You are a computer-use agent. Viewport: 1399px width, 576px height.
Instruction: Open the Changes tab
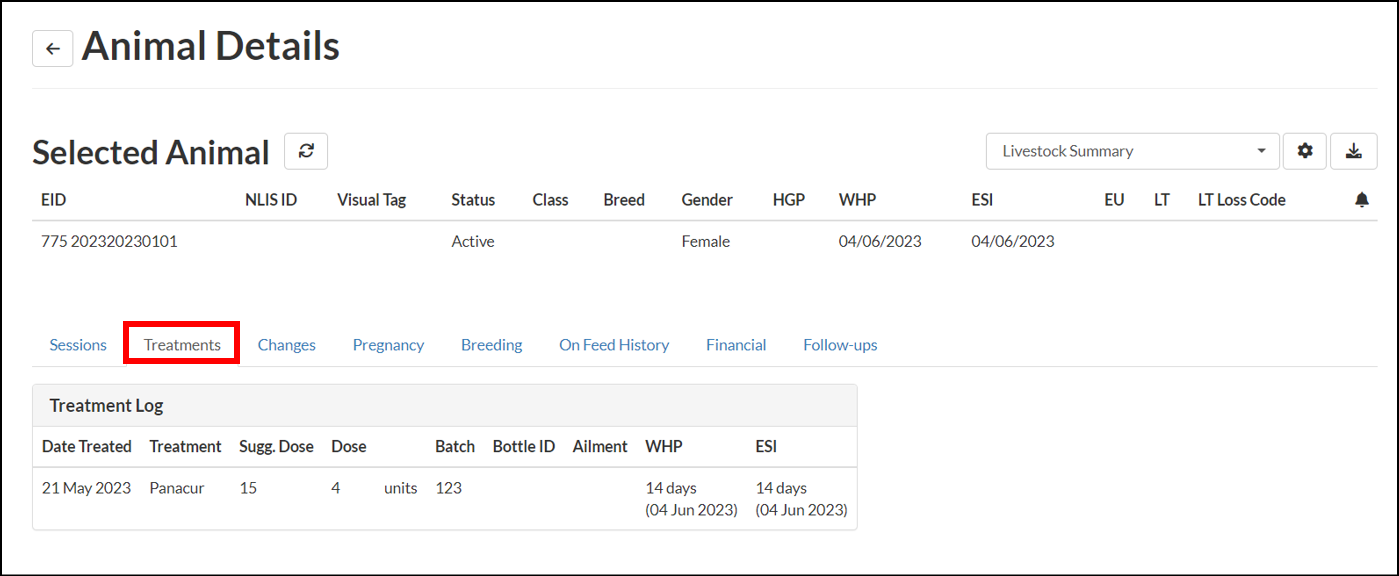click(287, 345)
